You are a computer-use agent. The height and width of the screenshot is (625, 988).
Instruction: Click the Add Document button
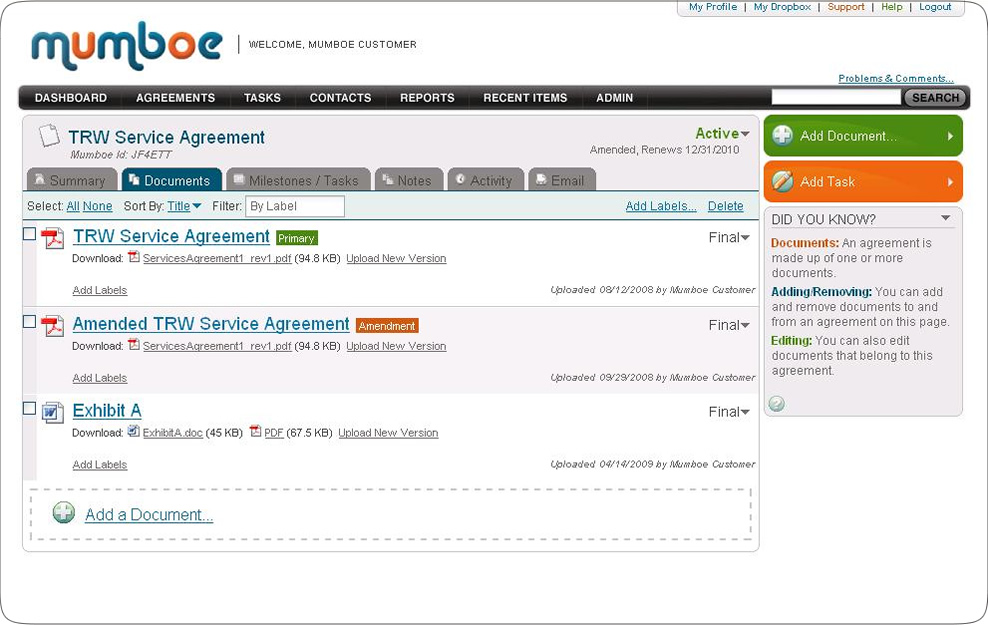point(863,135)
